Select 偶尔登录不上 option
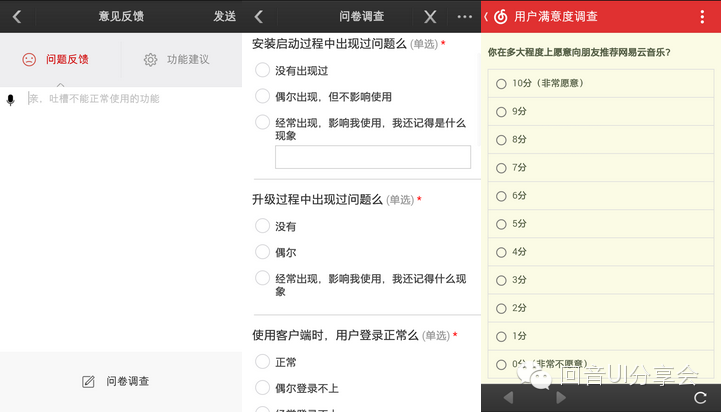The width and height of the screenshot is (722, 413). coord(262,387)
